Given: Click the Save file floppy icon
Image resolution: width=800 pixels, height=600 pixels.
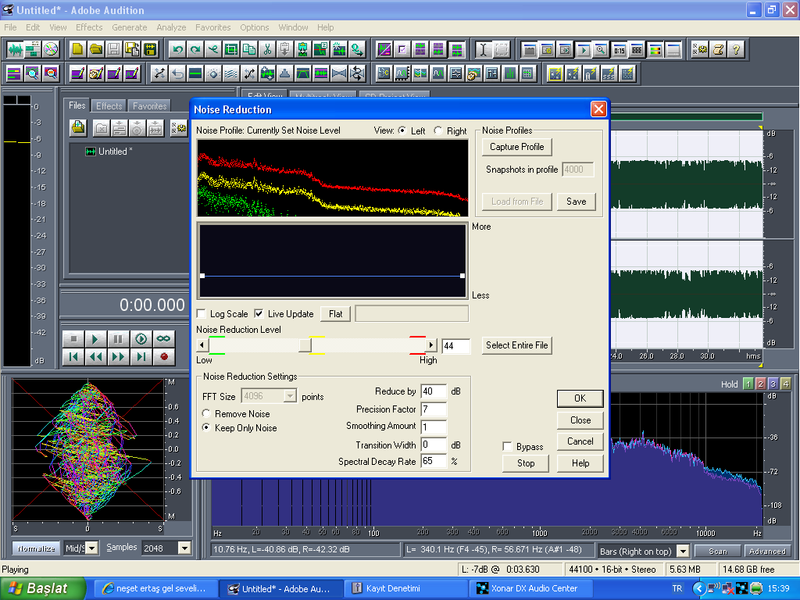Looking at the screenshot, I should point(114,49).
